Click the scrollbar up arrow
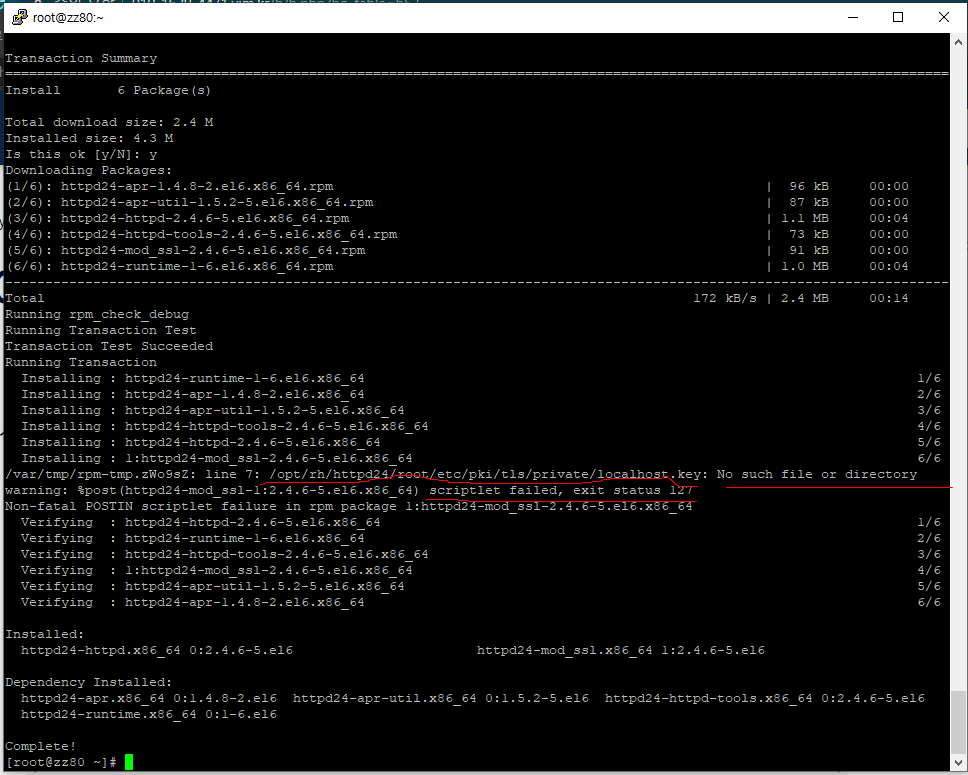The width and height of the screenshot is (968, 775). pos(958,43)
